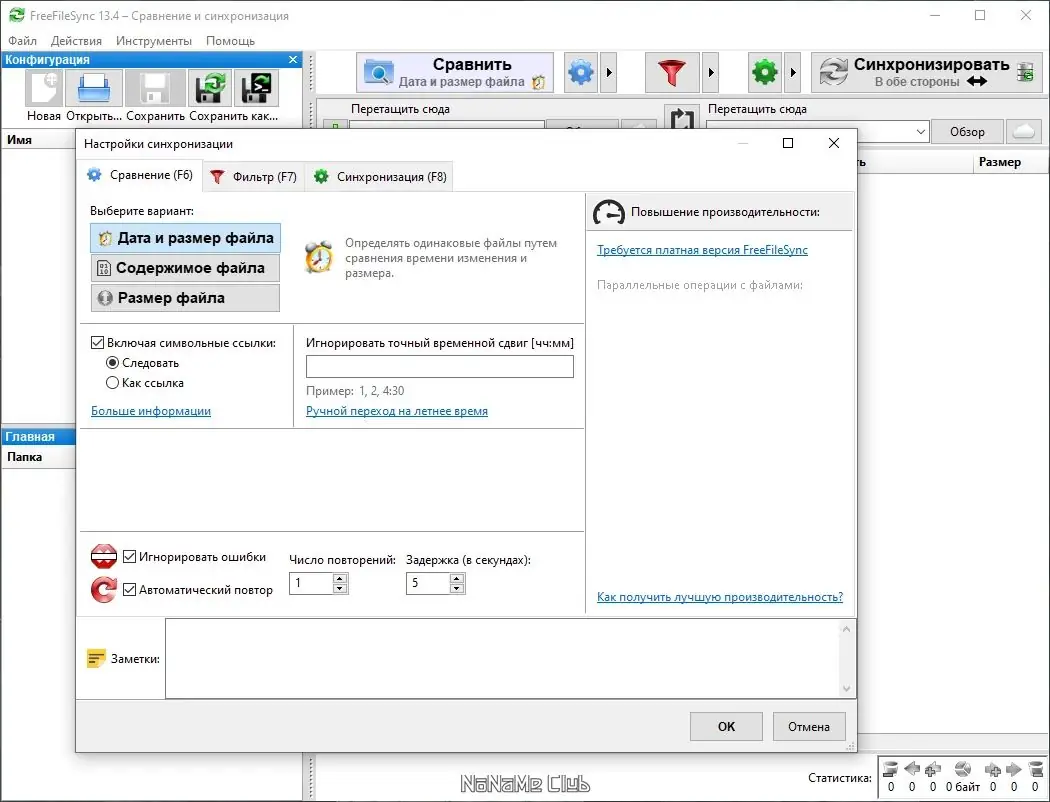The width and height of the screenshot is (1050, 802).
Task: Open Ручной переход на летнее время link
Action: pos(396,411)
